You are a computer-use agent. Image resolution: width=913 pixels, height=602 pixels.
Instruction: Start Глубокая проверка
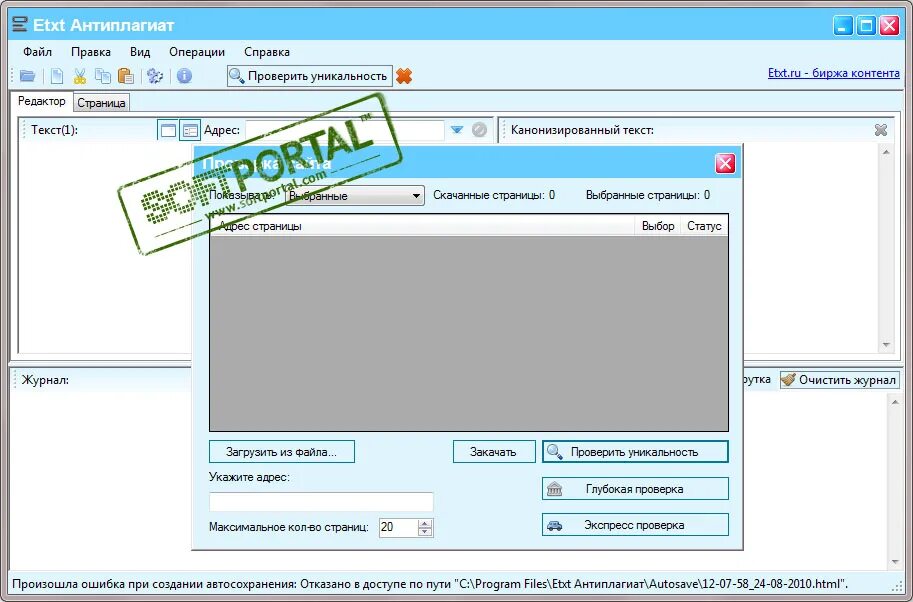[x=635, y=489]
